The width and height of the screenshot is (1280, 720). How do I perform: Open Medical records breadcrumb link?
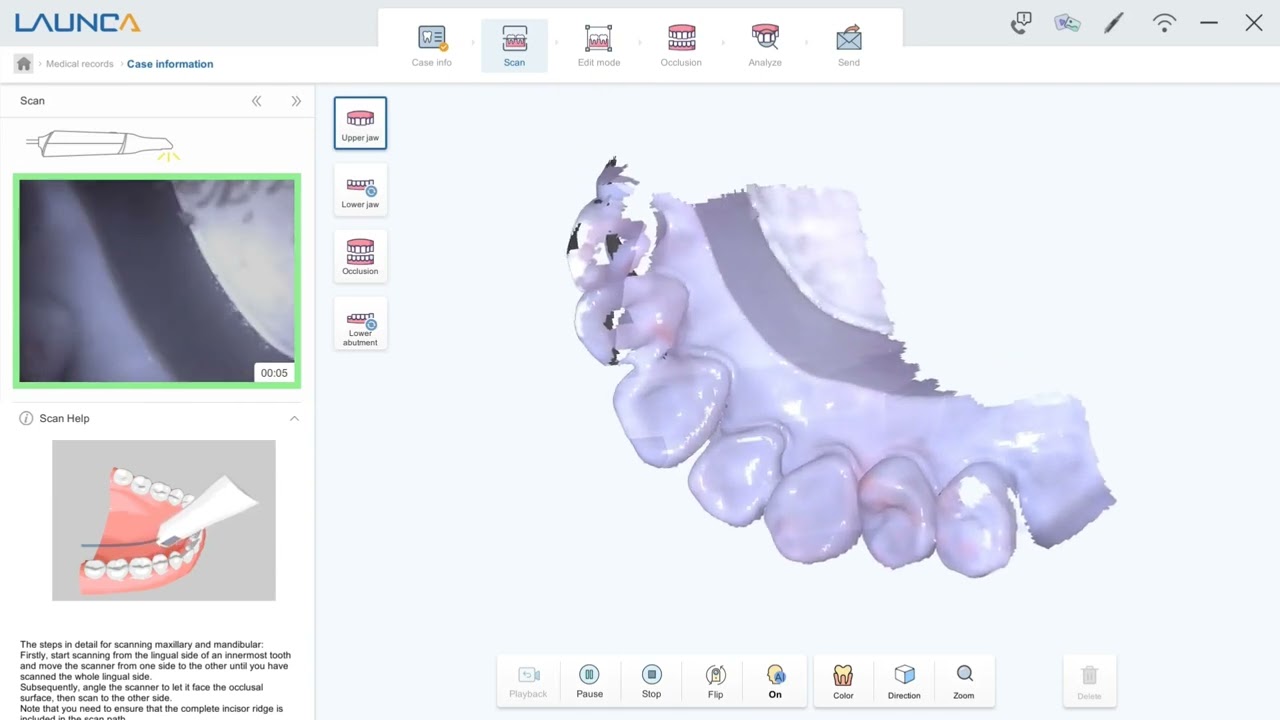coord(80,64)
